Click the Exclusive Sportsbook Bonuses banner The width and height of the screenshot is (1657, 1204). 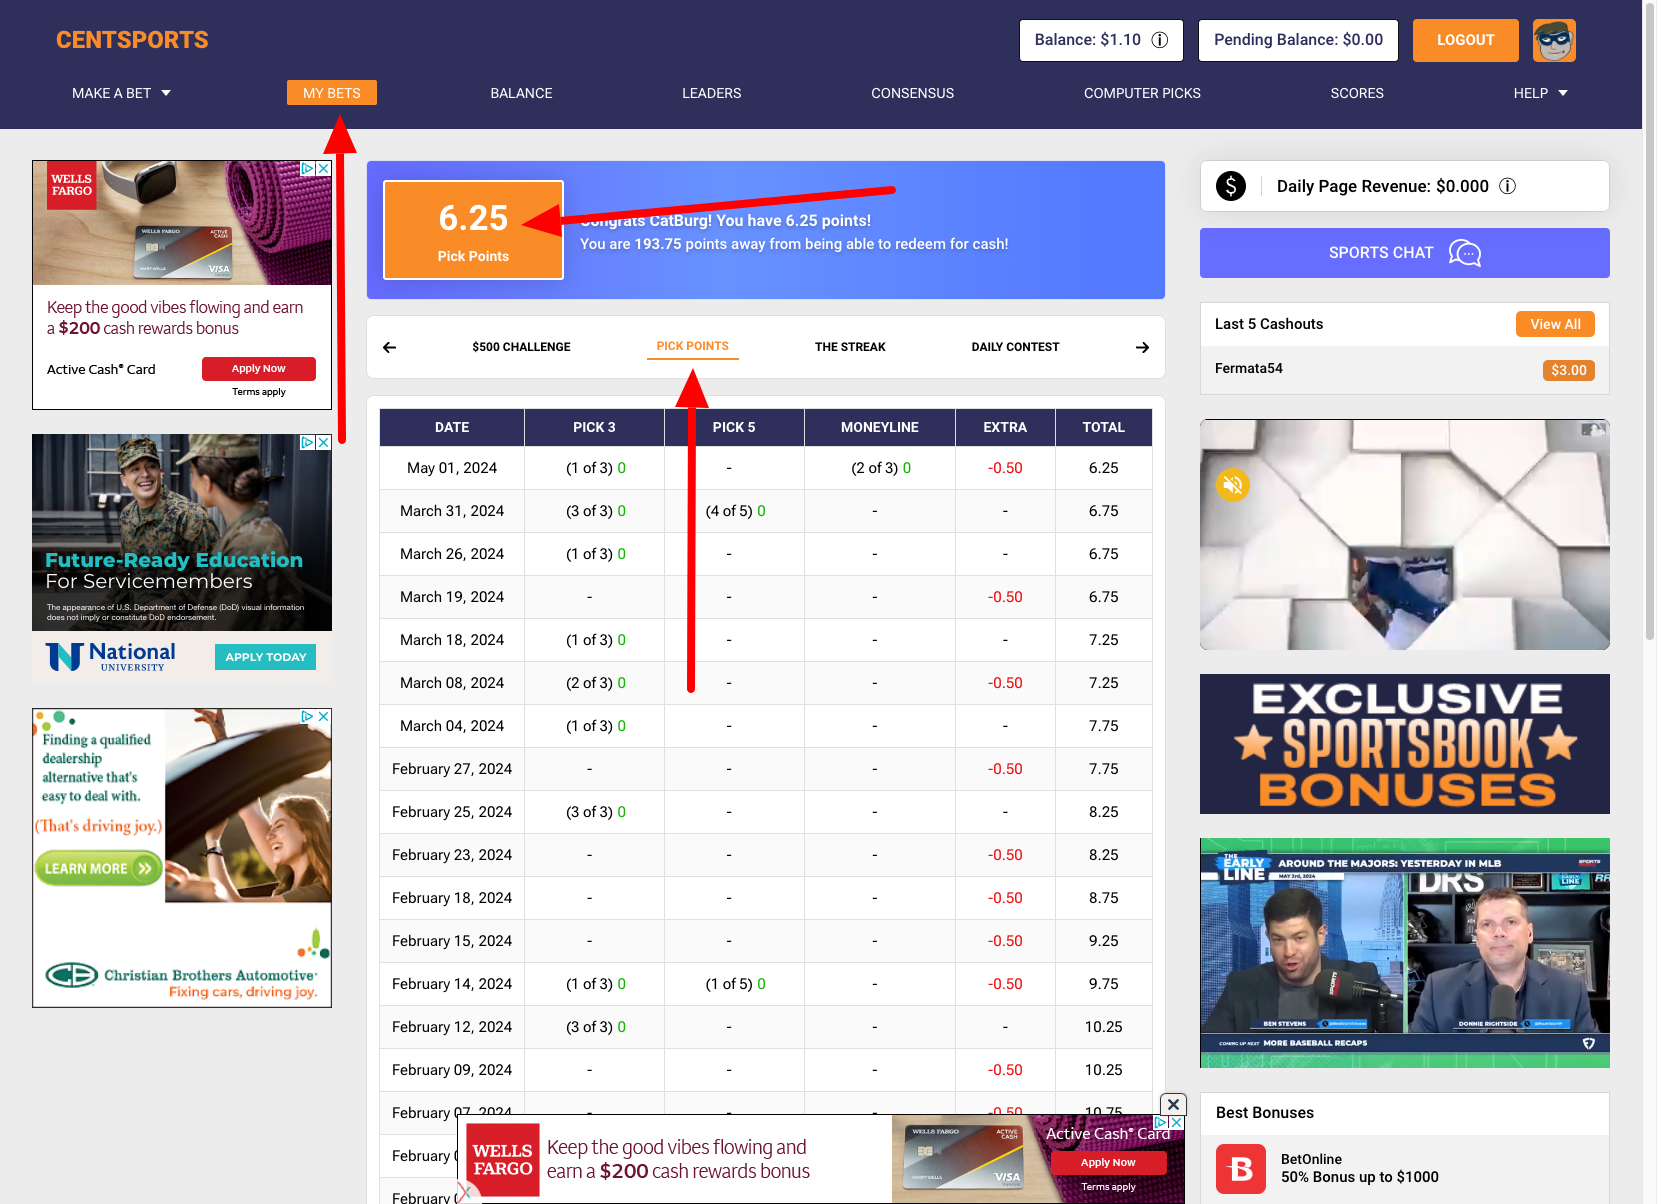tap(1404, 744)
